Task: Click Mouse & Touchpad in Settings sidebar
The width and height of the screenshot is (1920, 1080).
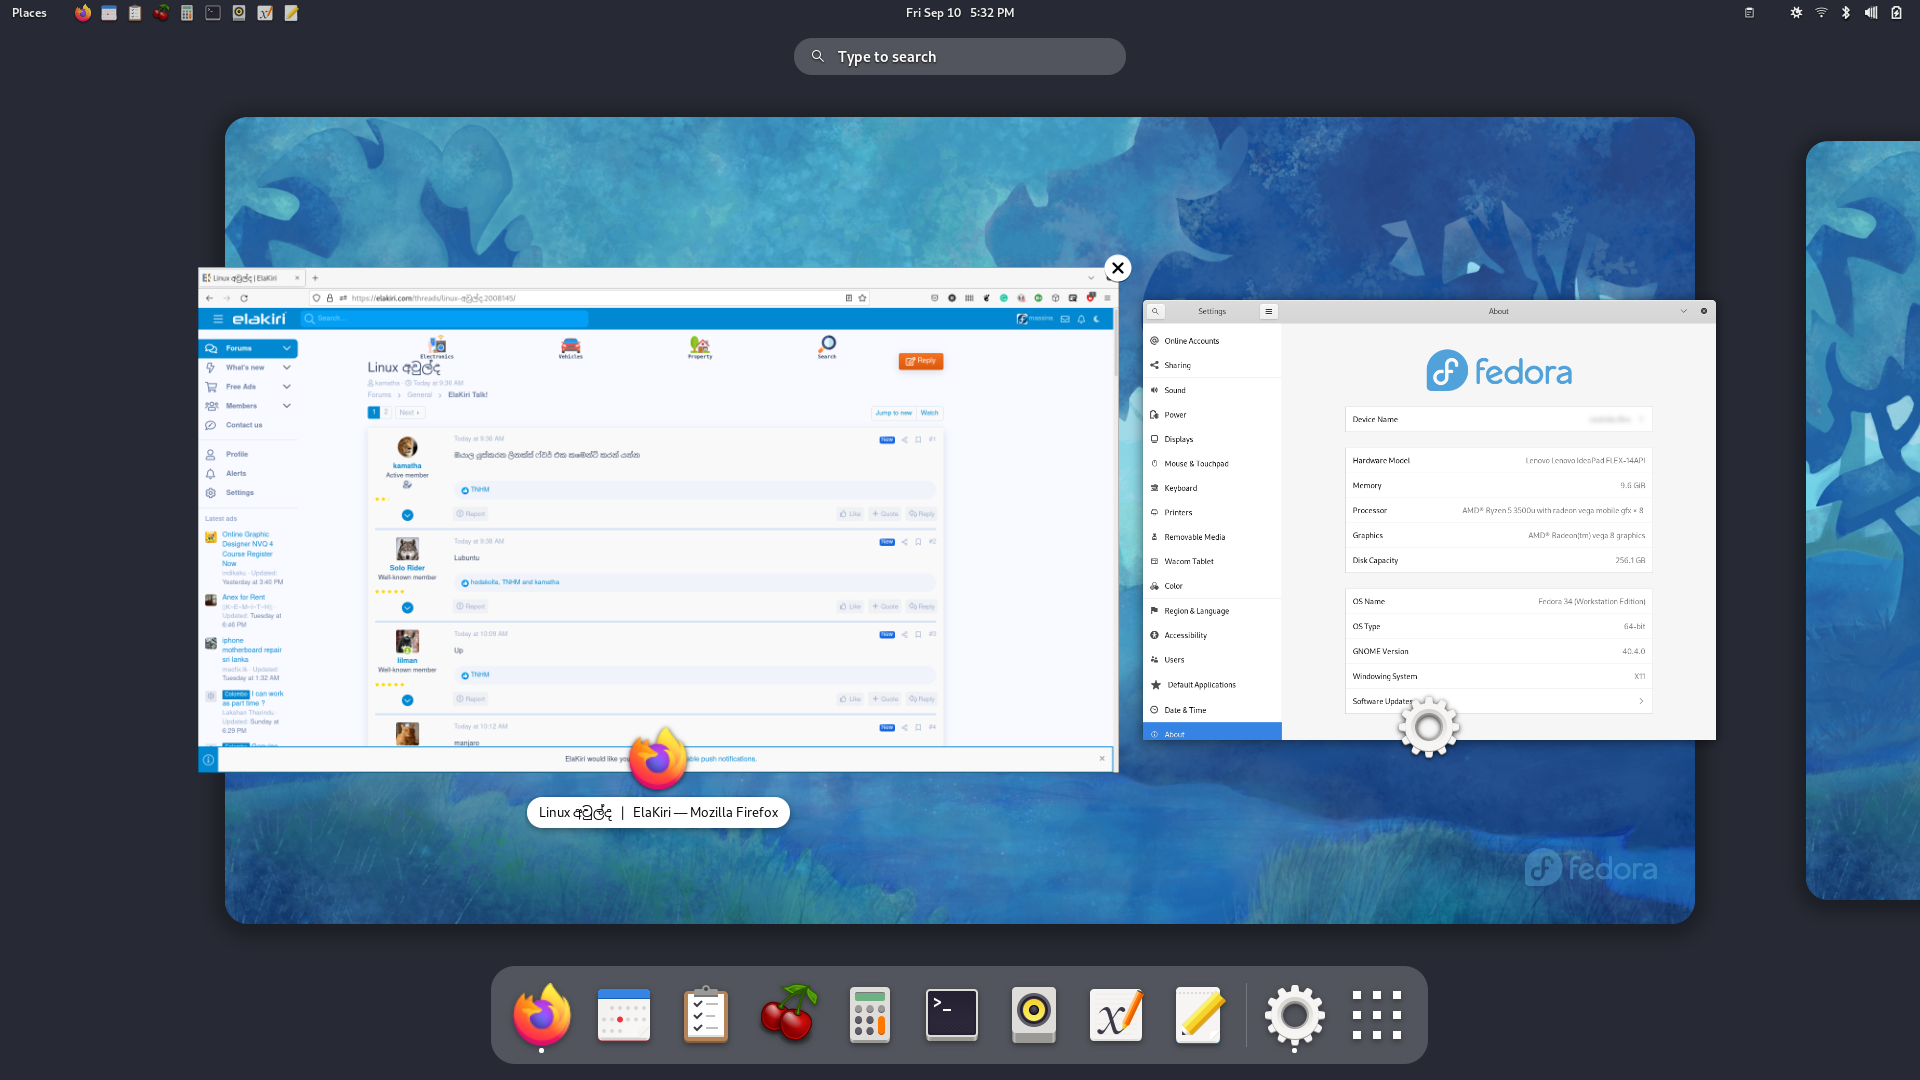Action: (x=1212, y=464)
